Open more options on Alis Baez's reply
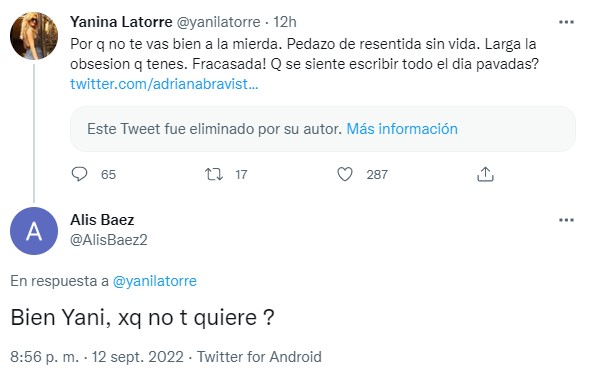This screenshot has width=589, height=381. pyautogui.click(x=566, y=220)
